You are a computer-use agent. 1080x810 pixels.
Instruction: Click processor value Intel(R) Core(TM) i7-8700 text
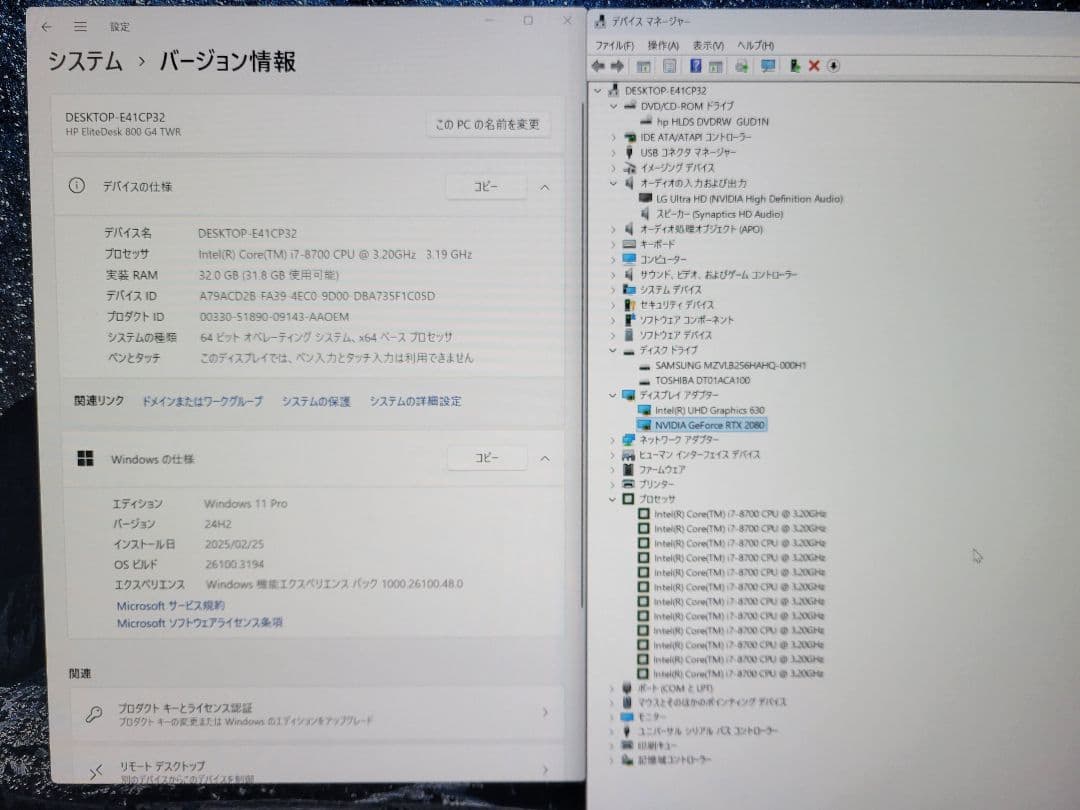(x=335, y=254)
